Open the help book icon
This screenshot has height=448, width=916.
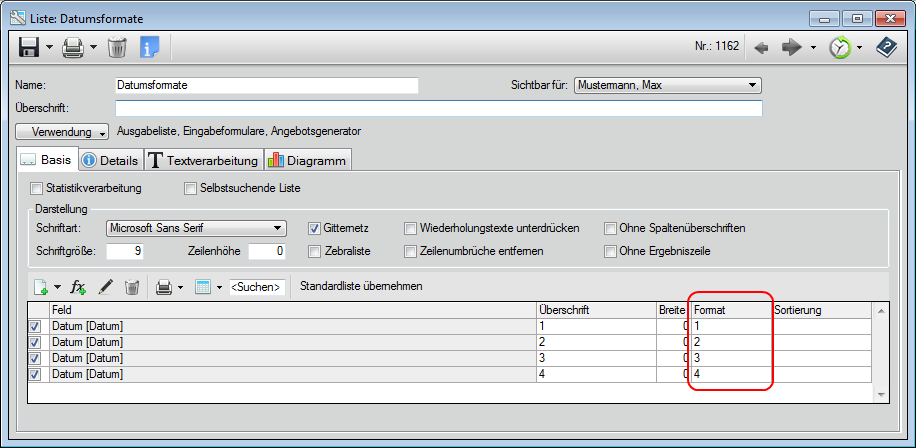(x=886, y=47)
